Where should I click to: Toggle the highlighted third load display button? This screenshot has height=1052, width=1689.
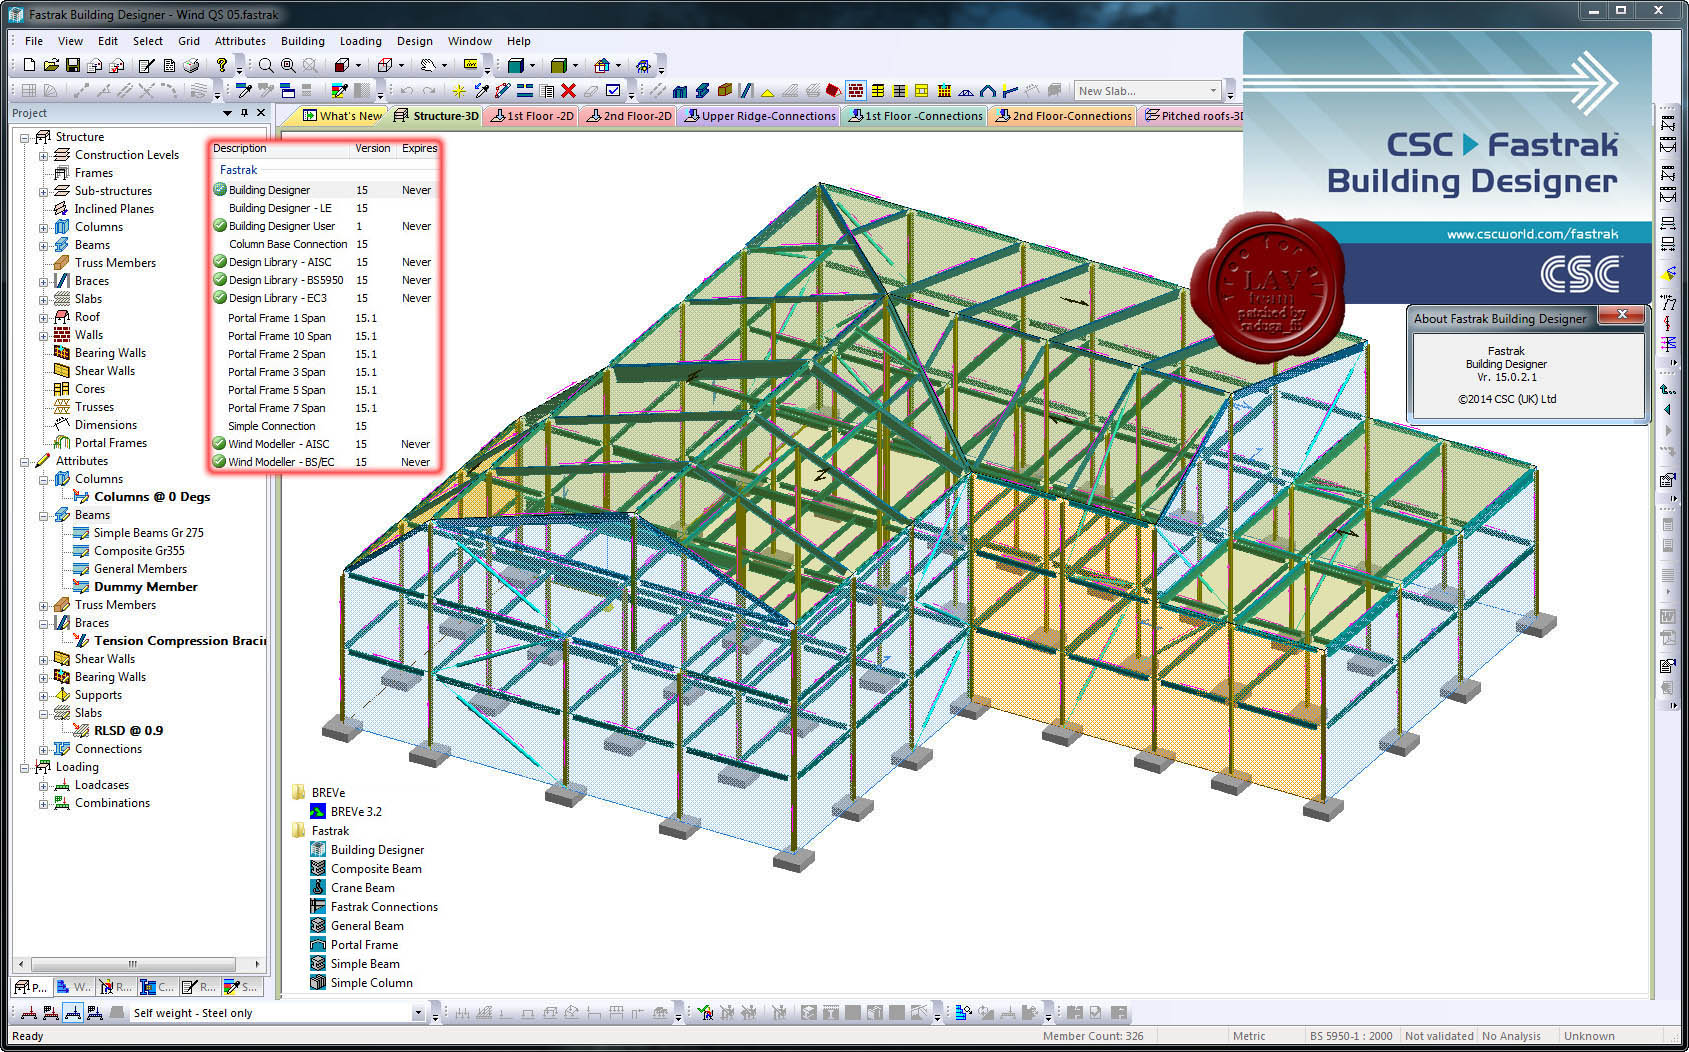click(72, 1012)
